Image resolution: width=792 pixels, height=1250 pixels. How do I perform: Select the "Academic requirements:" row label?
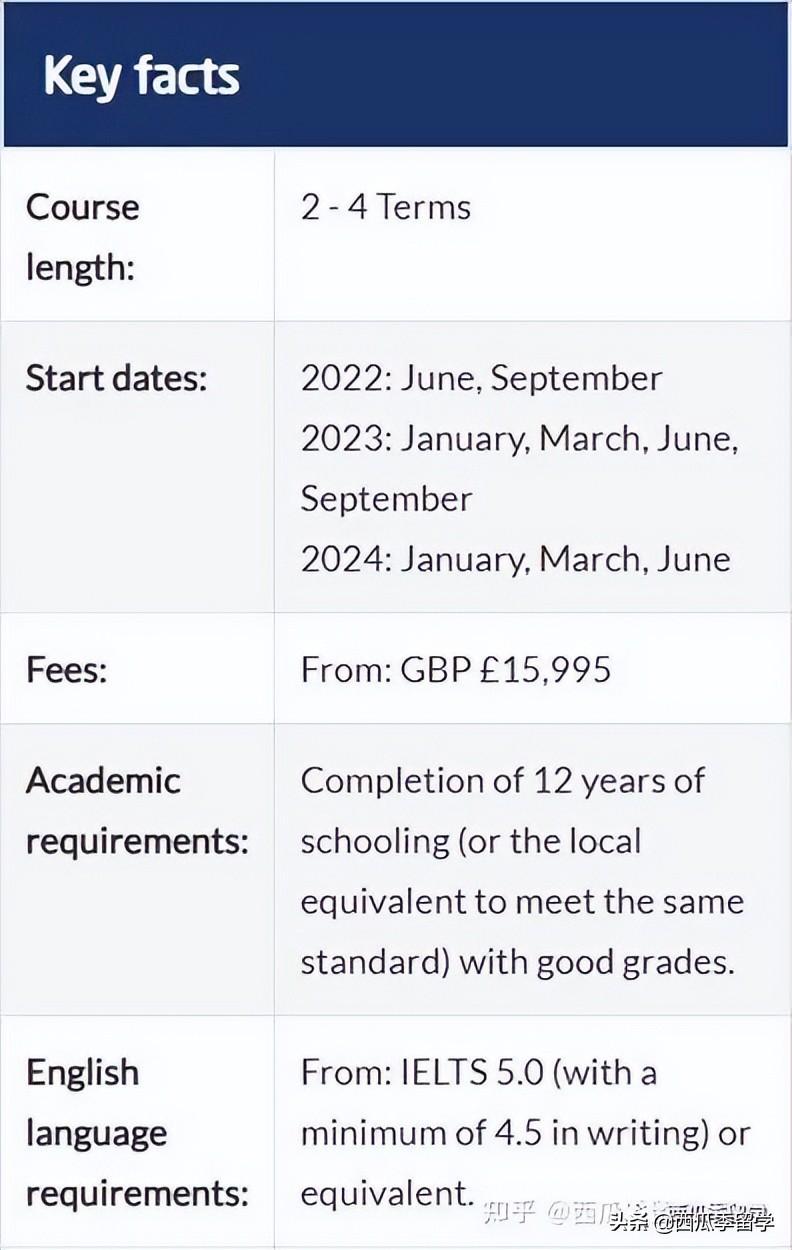point(137,810)
